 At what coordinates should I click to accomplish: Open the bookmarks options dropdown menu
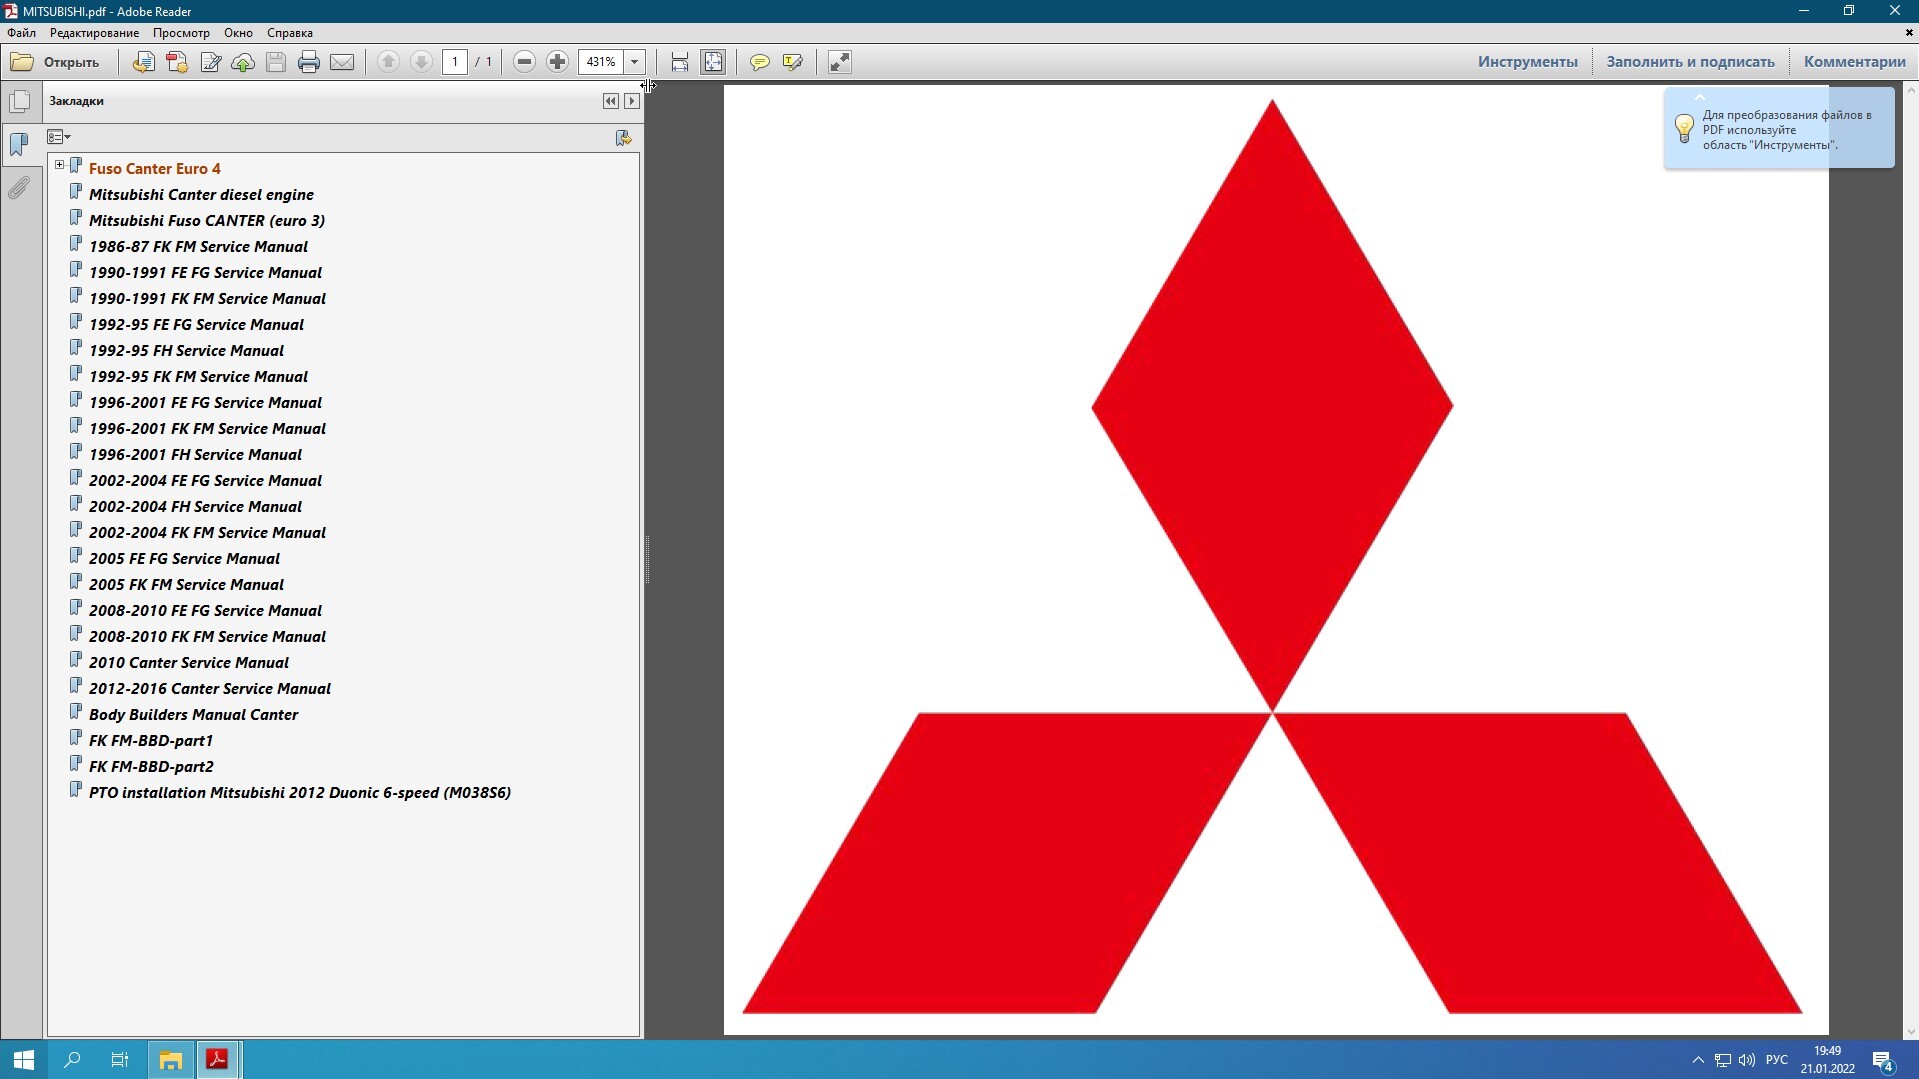59,137
